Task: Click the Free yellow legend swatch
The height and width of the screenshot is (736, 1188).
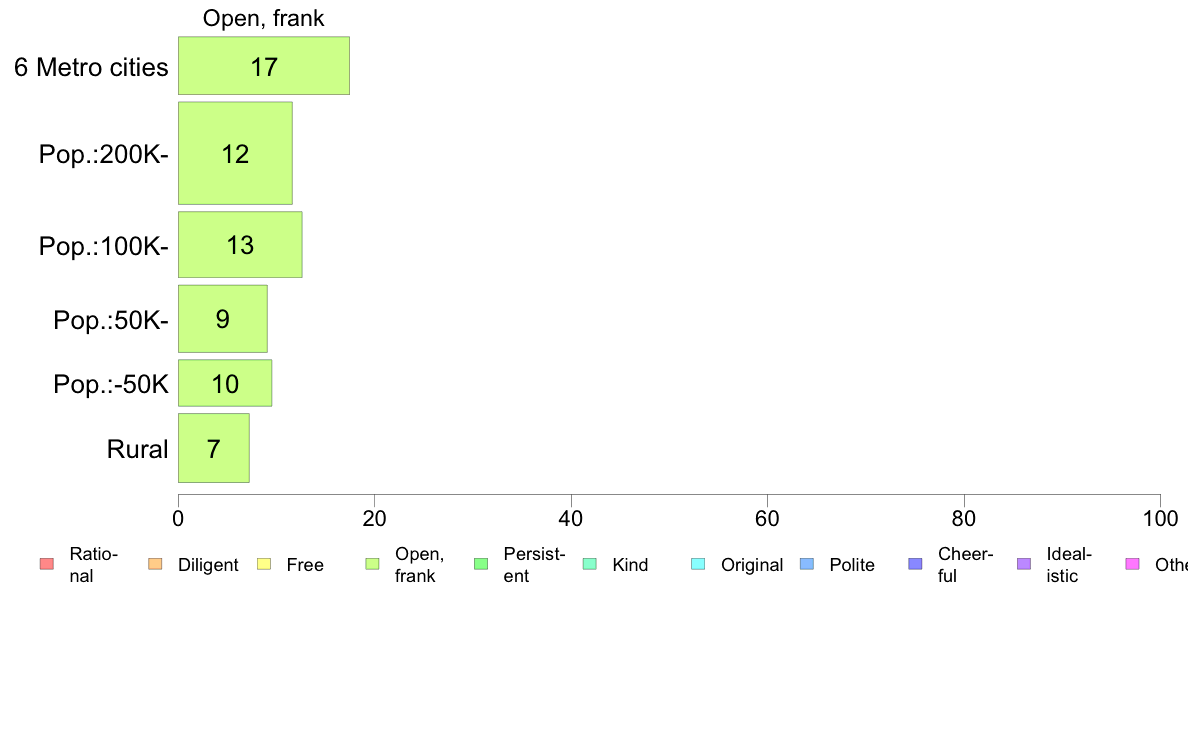Action: (x=264, y=564)
